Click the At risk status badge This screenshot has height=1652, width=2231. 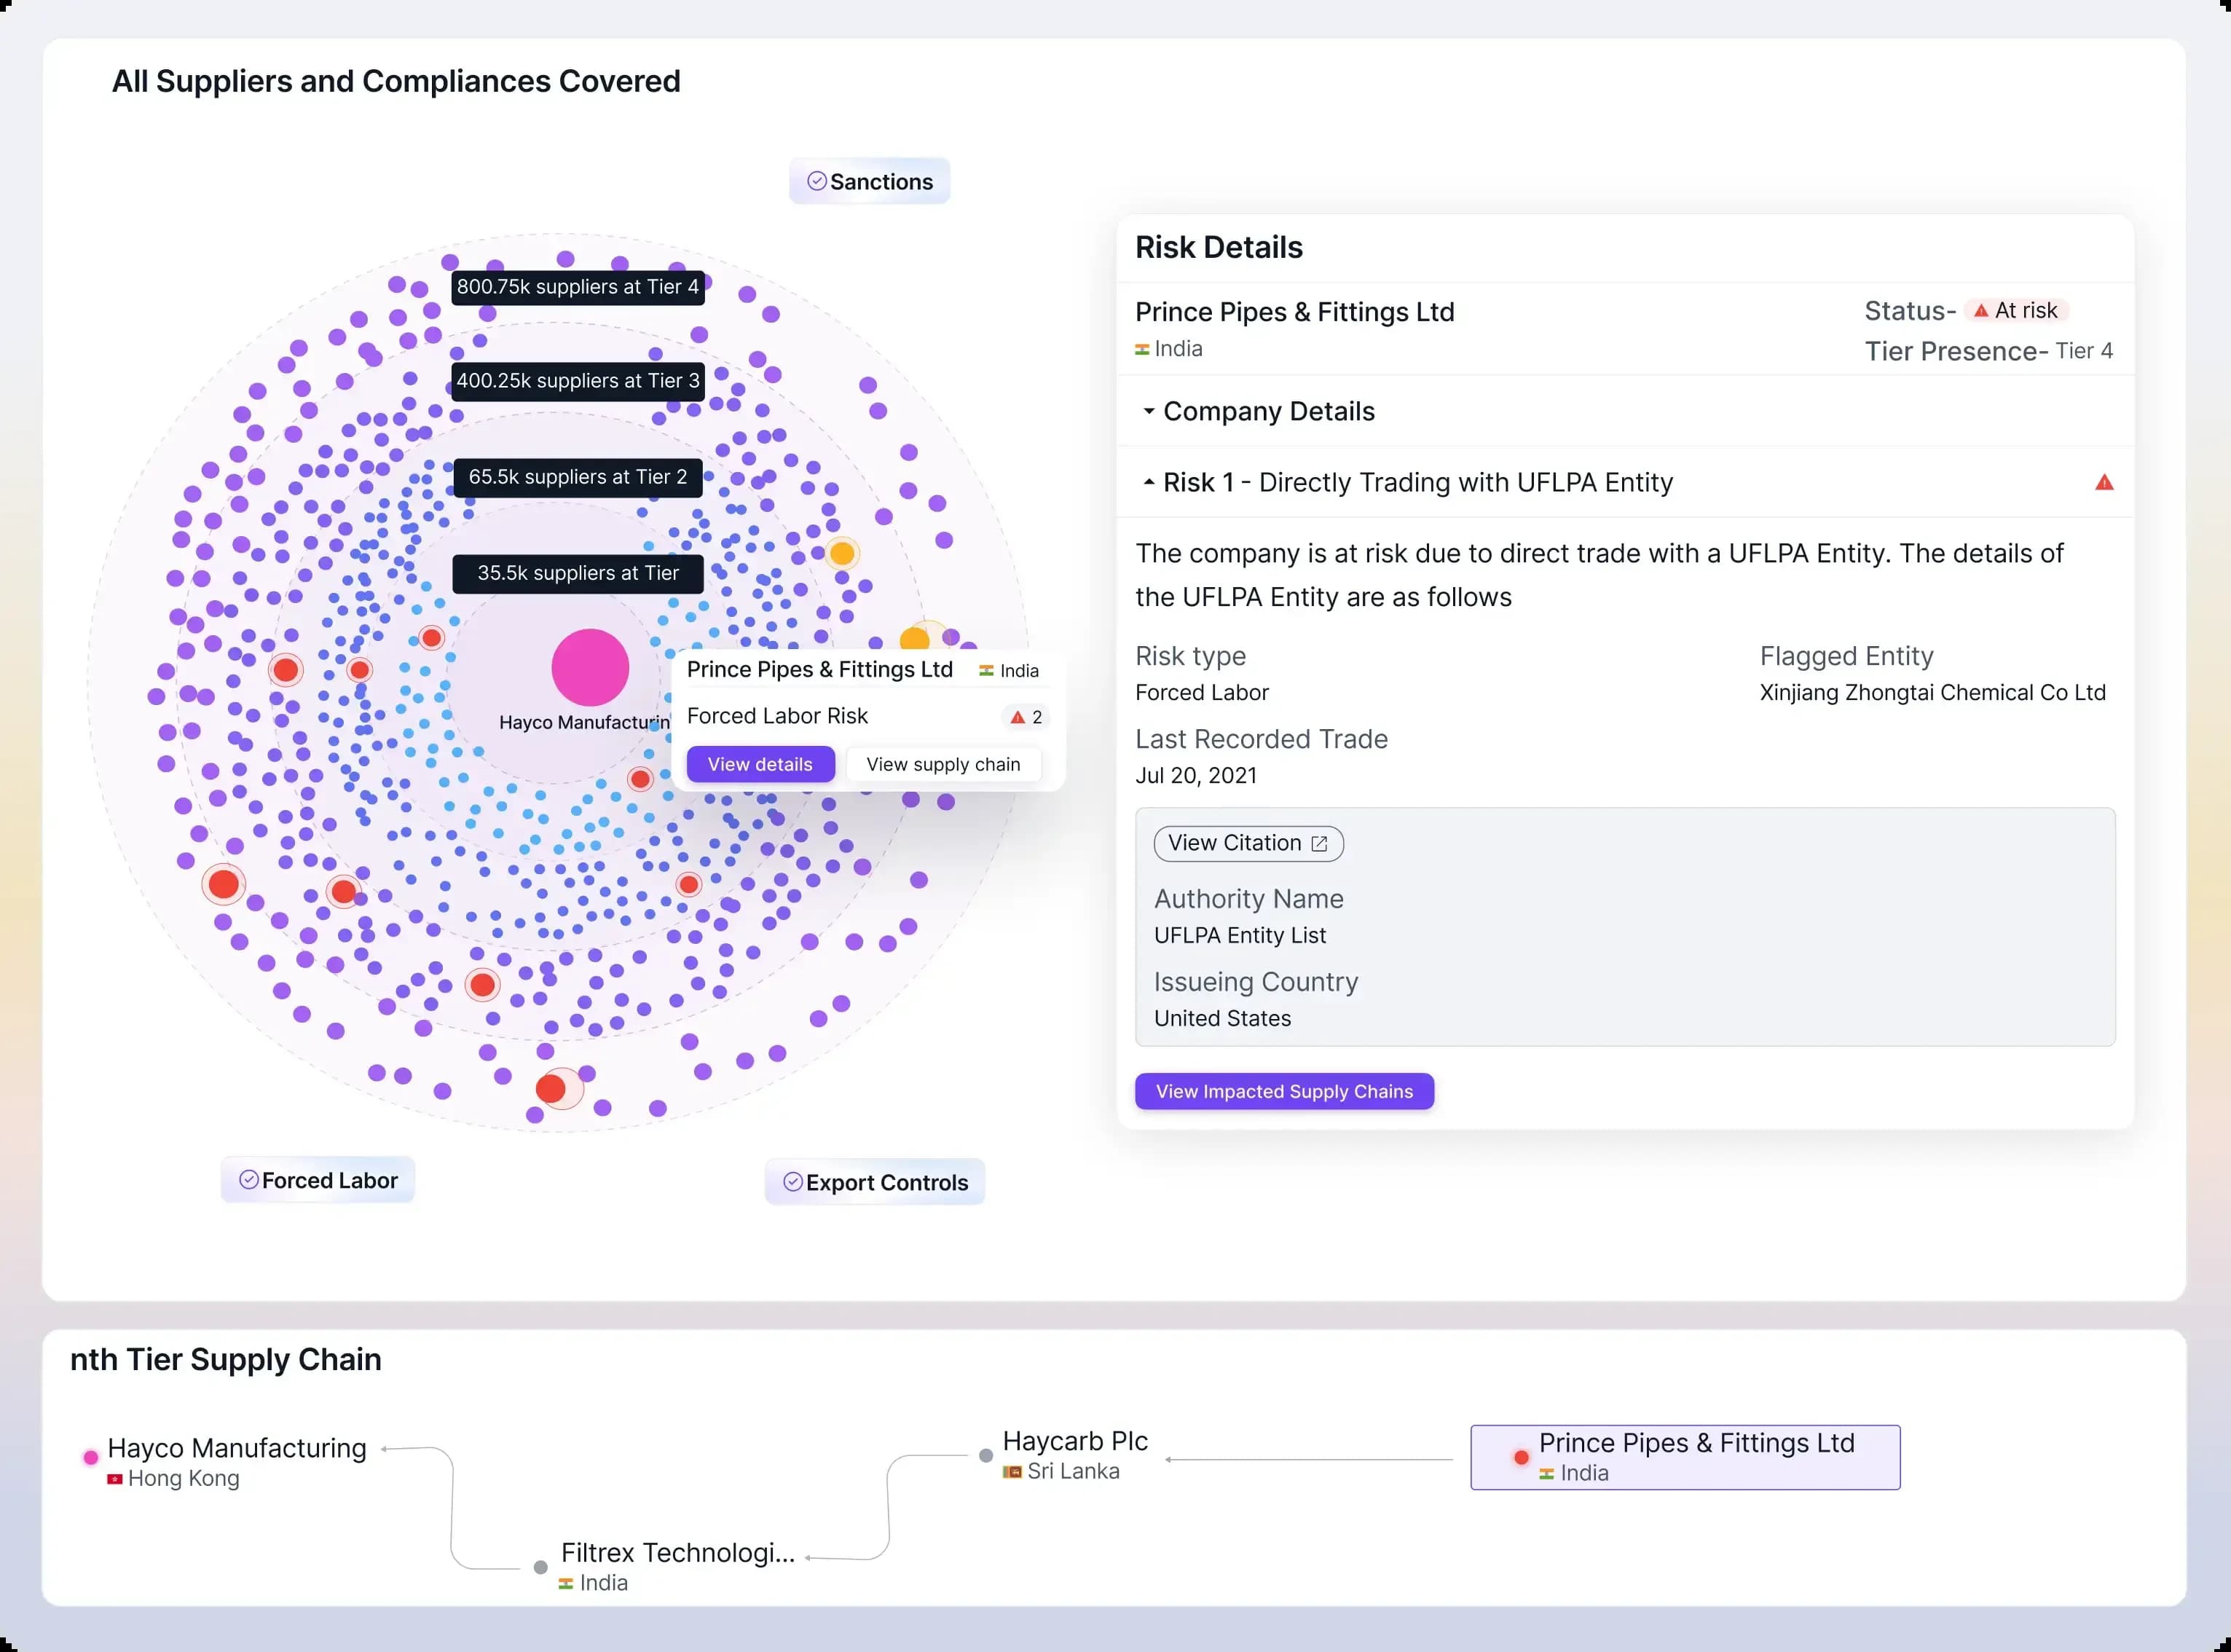[x=2016, y=311]
